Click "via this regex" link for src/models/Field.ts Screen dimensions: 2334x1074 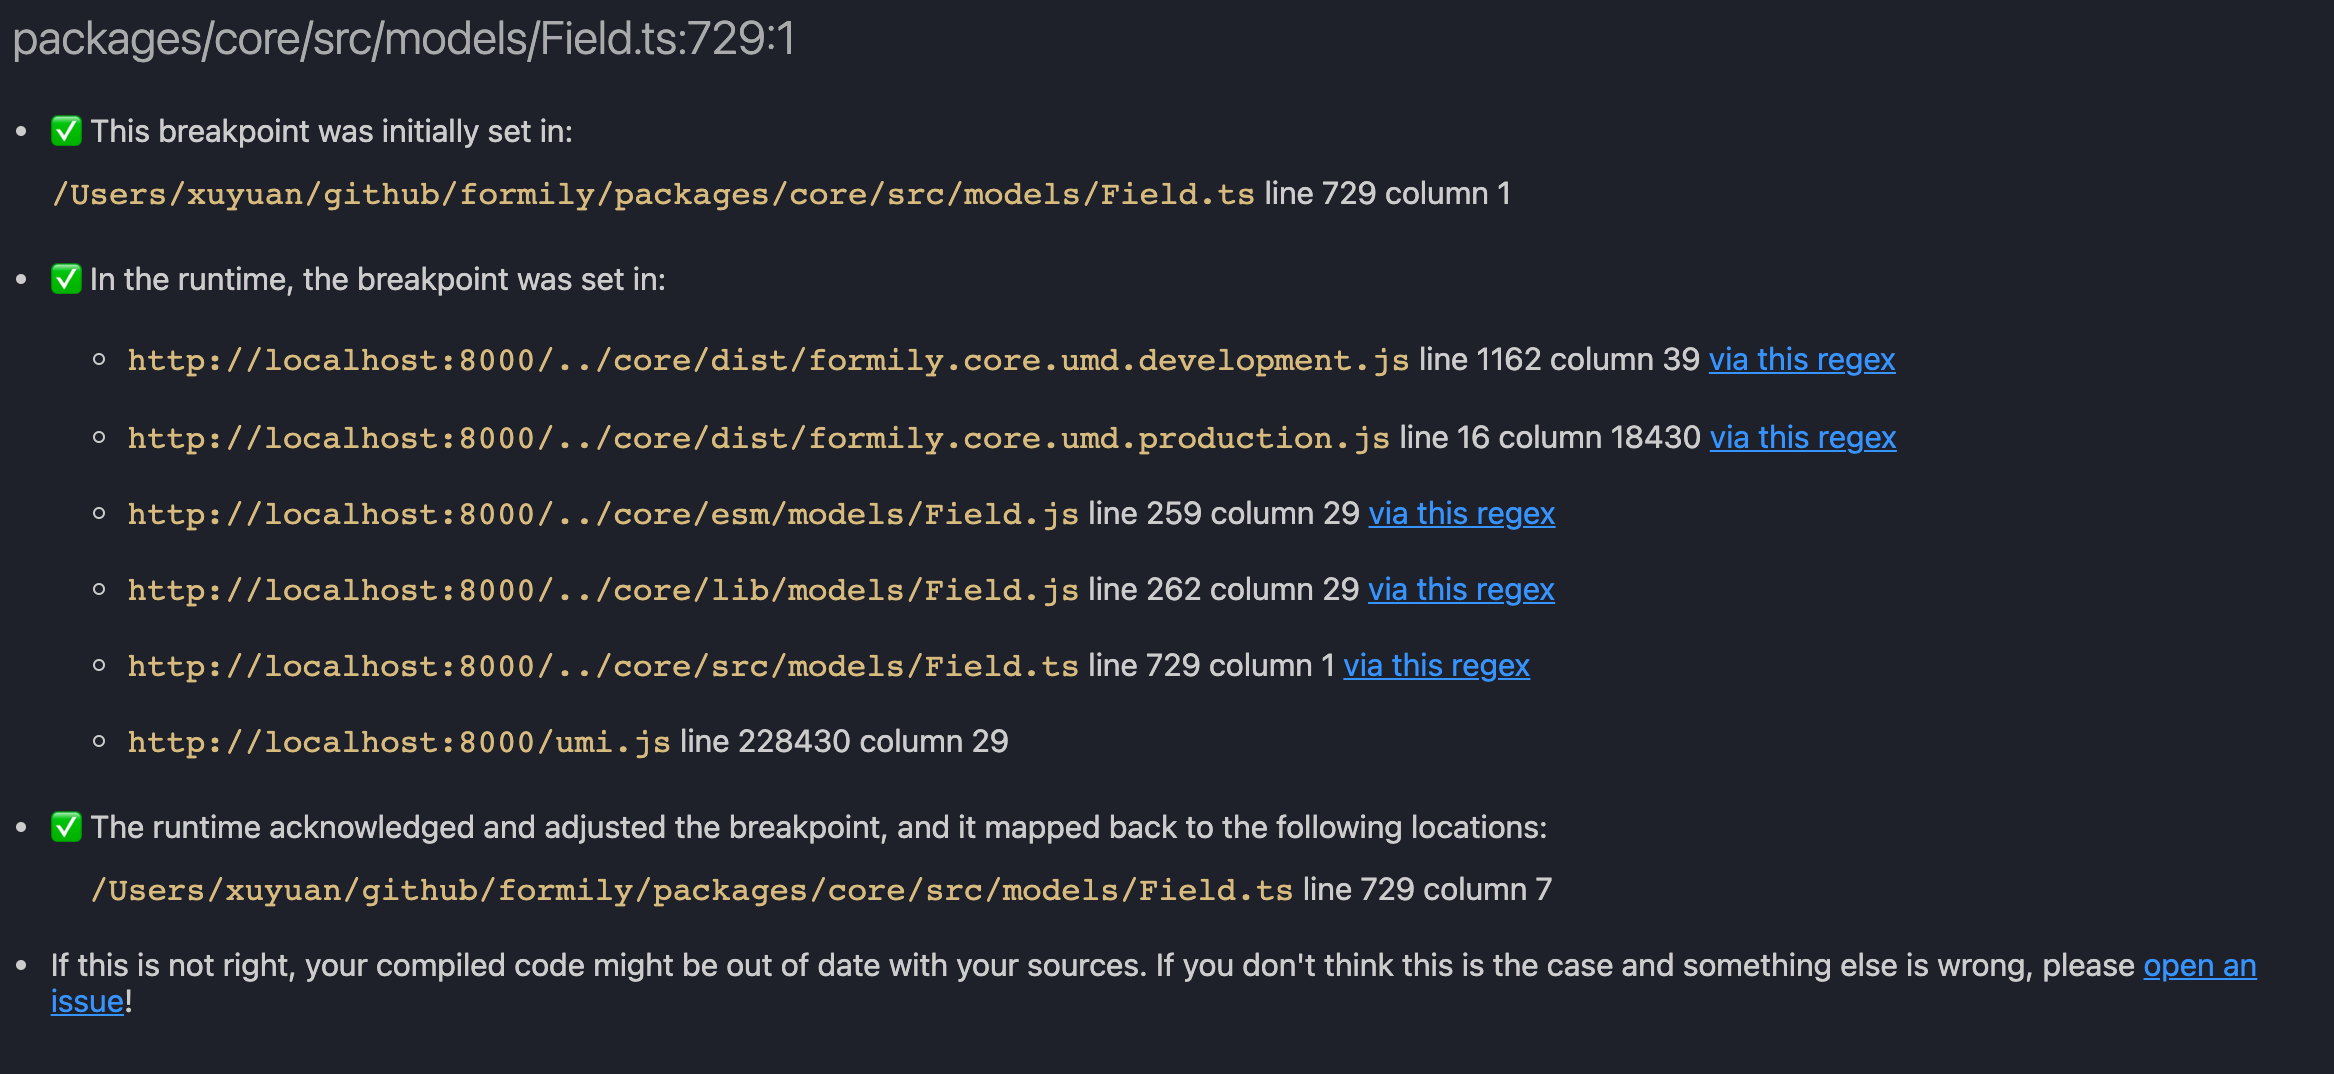pos(1436,666)
